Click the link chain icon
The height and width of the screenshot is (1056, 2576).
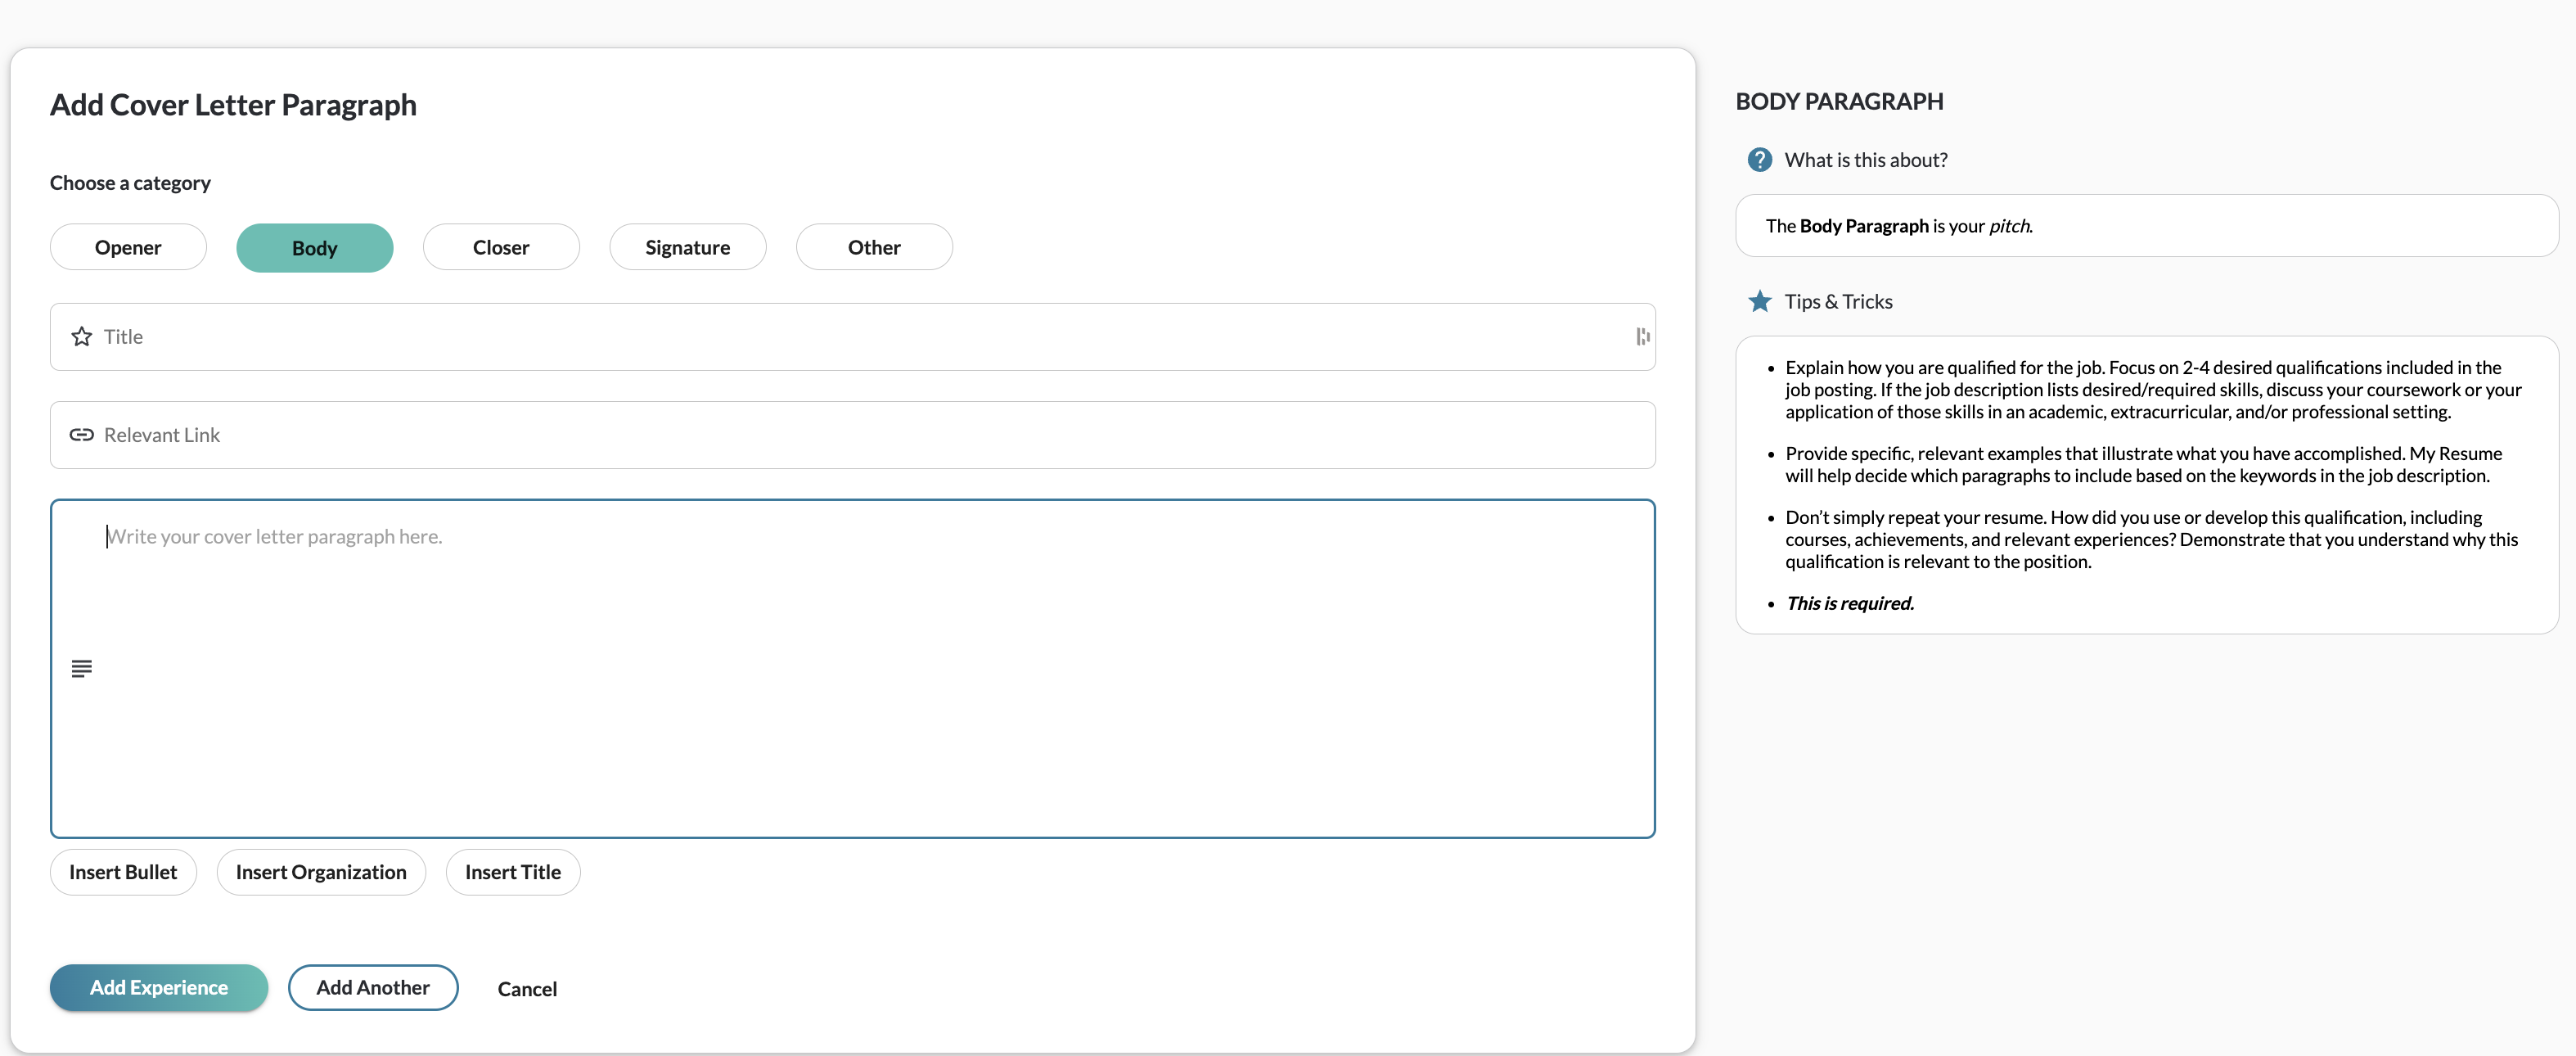82,435
